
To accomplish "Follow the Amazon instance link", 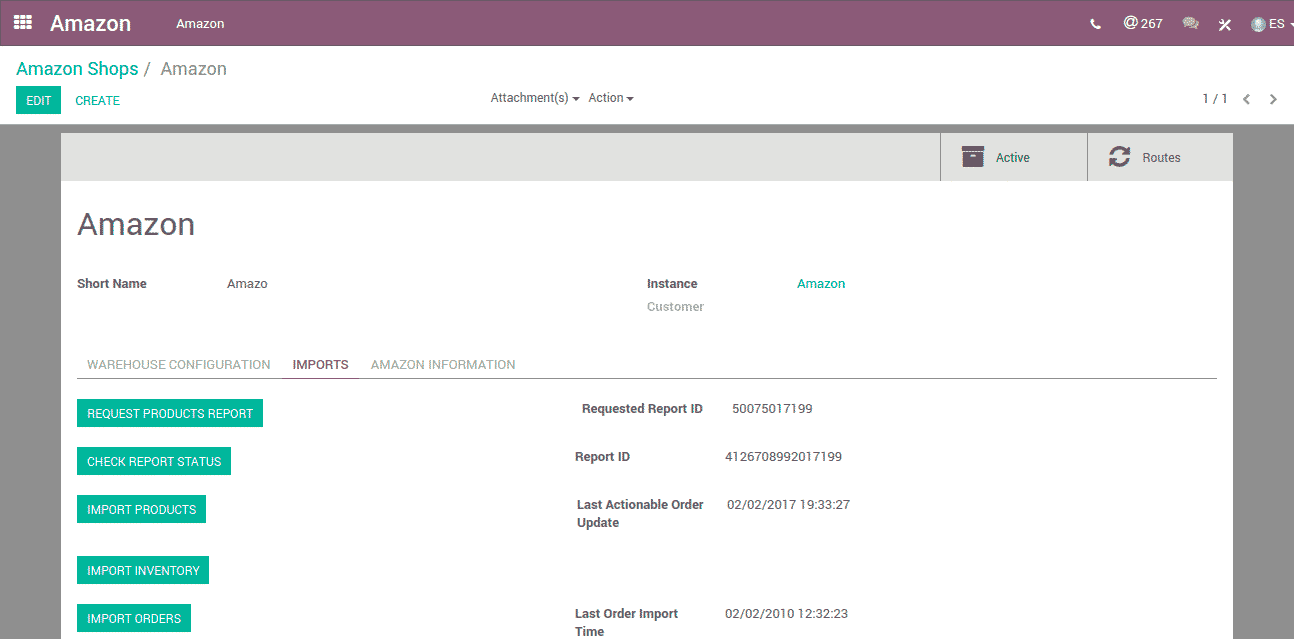I will [x=820, y=284].
